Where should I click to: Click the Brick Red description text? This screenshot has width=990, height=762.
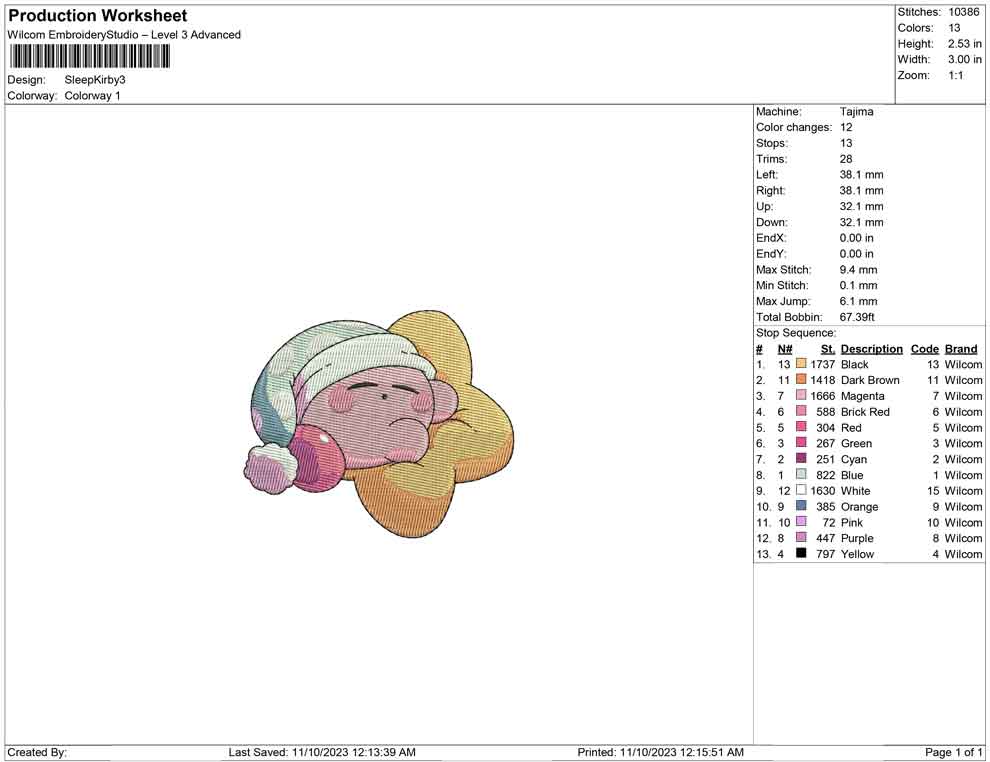(865, 412)
